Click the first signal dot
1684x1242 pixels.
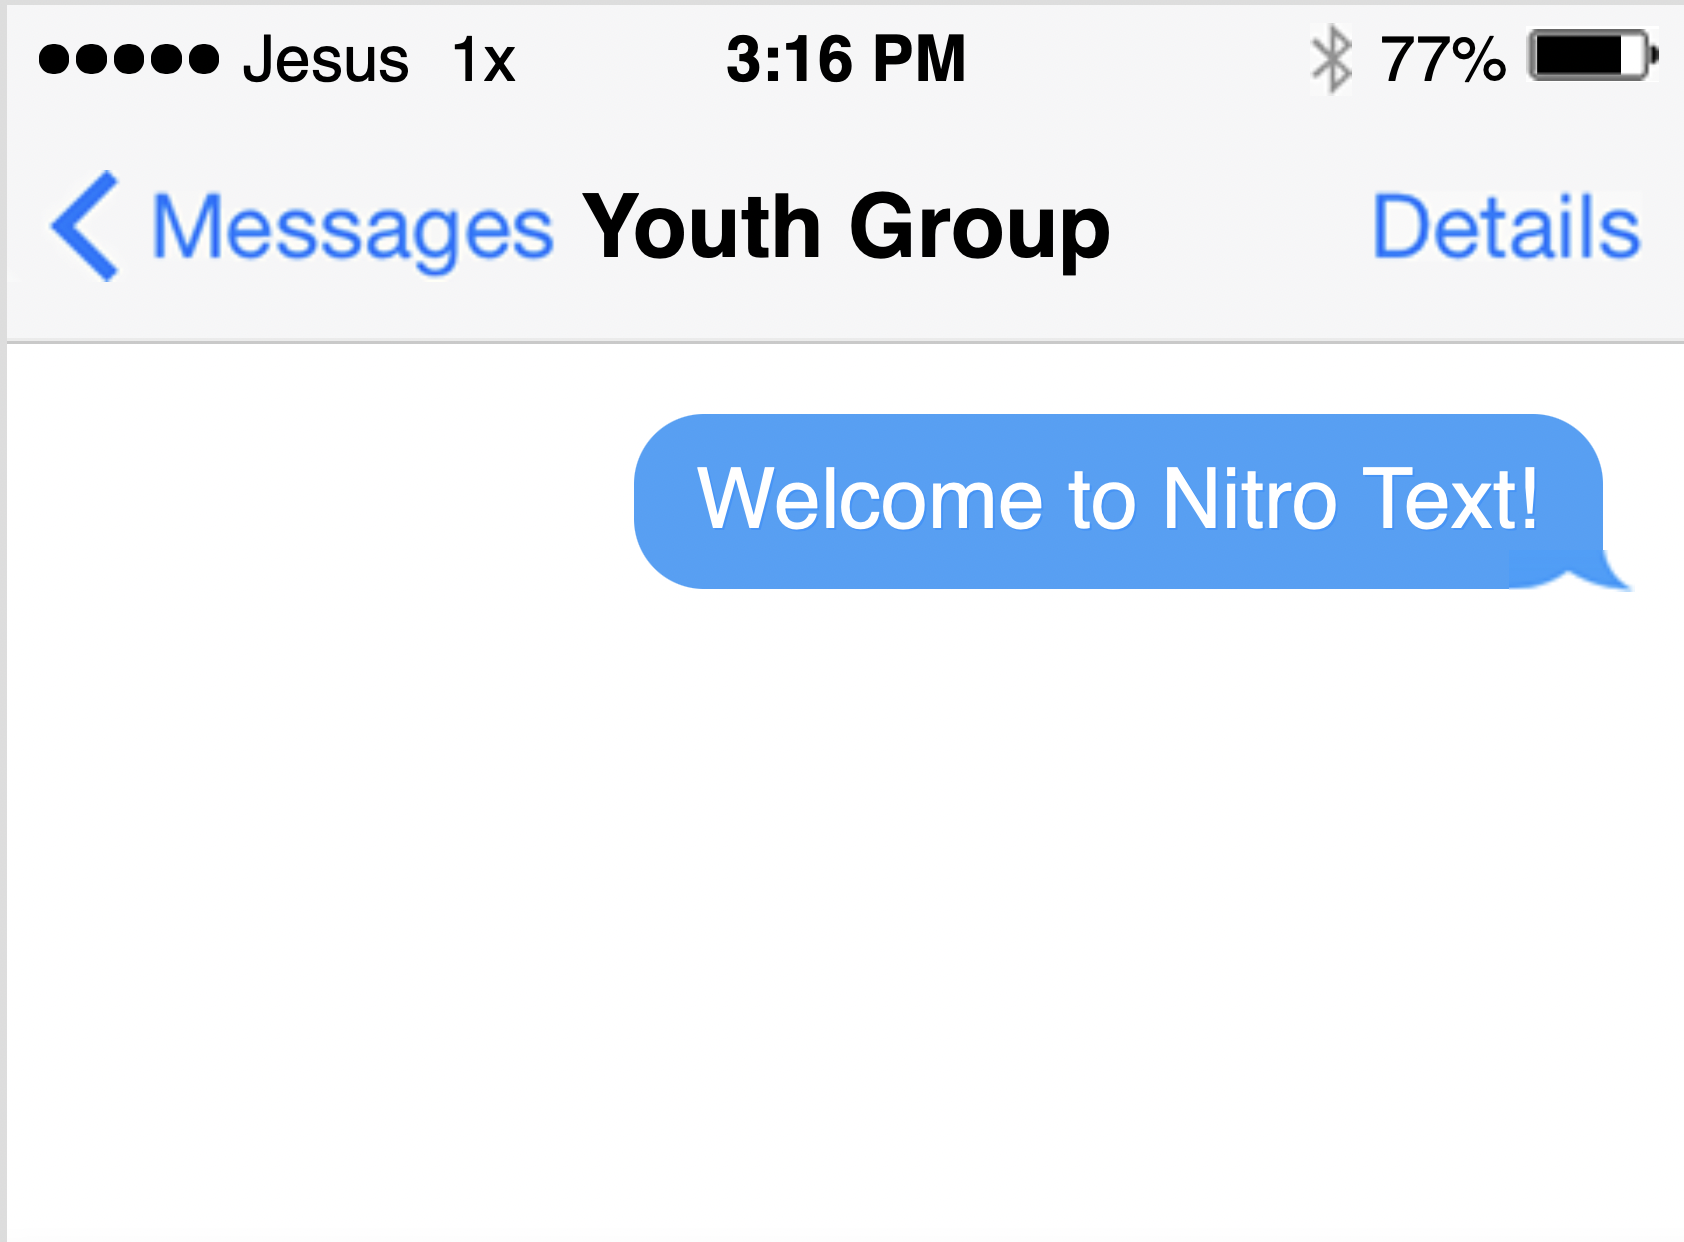coord(55,59)
